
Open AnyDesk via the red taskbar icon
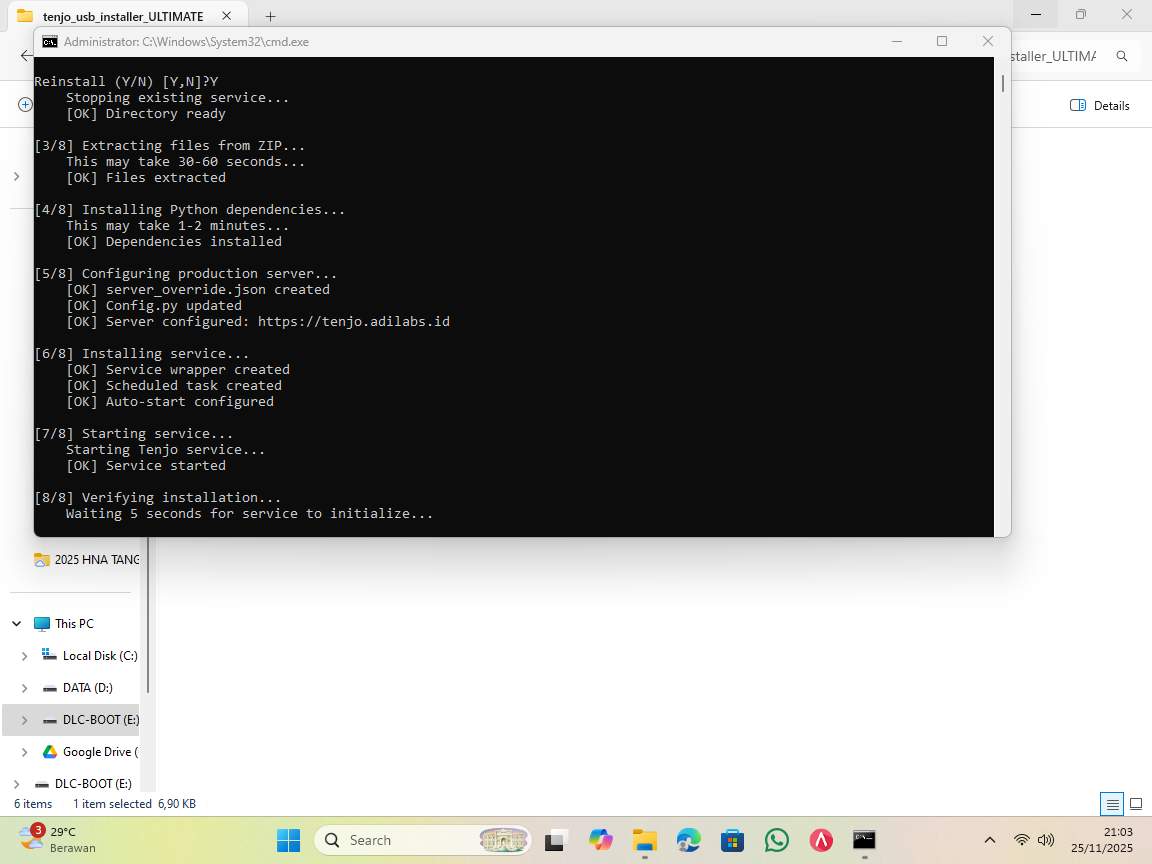[x=820, y=840]
